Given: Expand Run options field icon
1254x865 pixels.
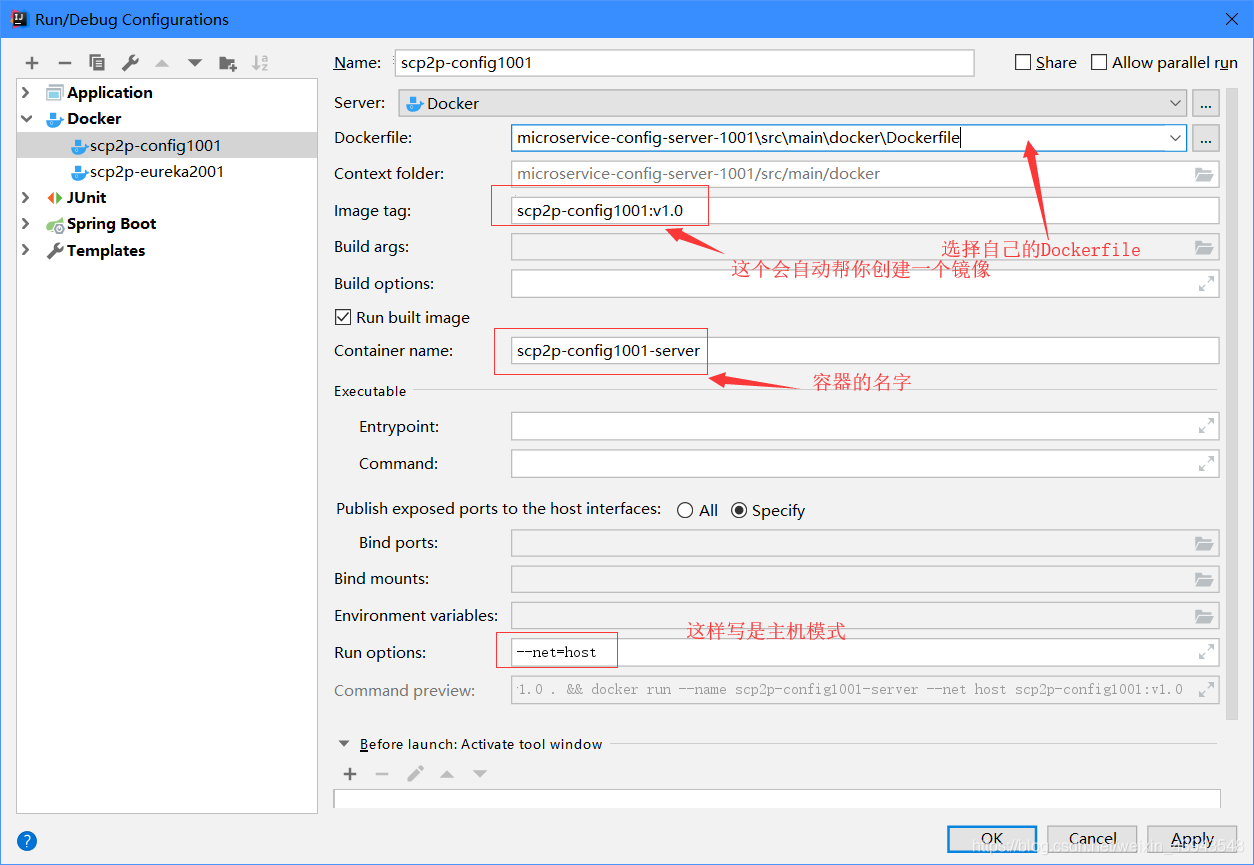Looking at the screenshot, I should [1206, 653].
